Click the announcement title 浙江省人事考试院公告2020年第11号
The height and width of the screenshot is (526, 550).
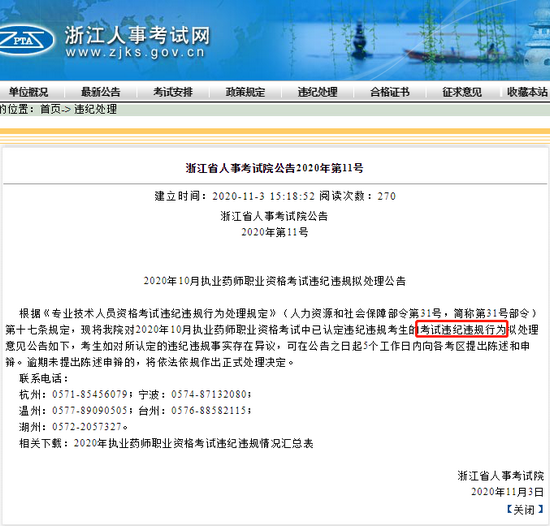[275, 168]
